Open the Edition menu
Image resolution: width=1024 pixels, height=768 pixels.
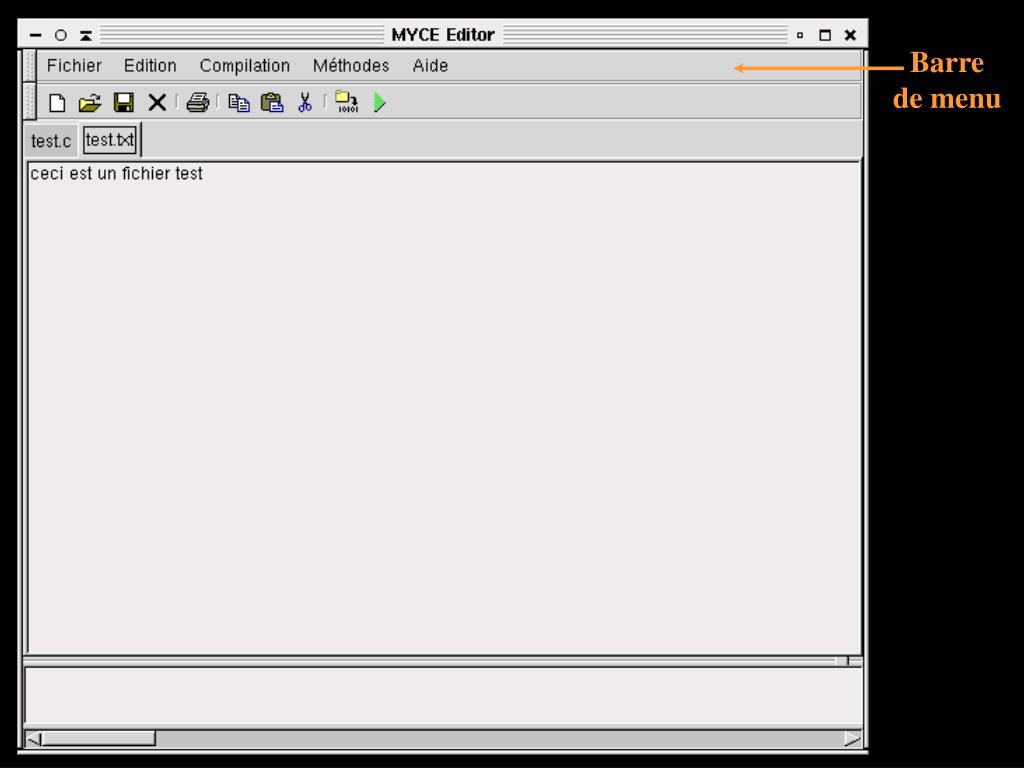pyautogui.click(x=150, y=65)
